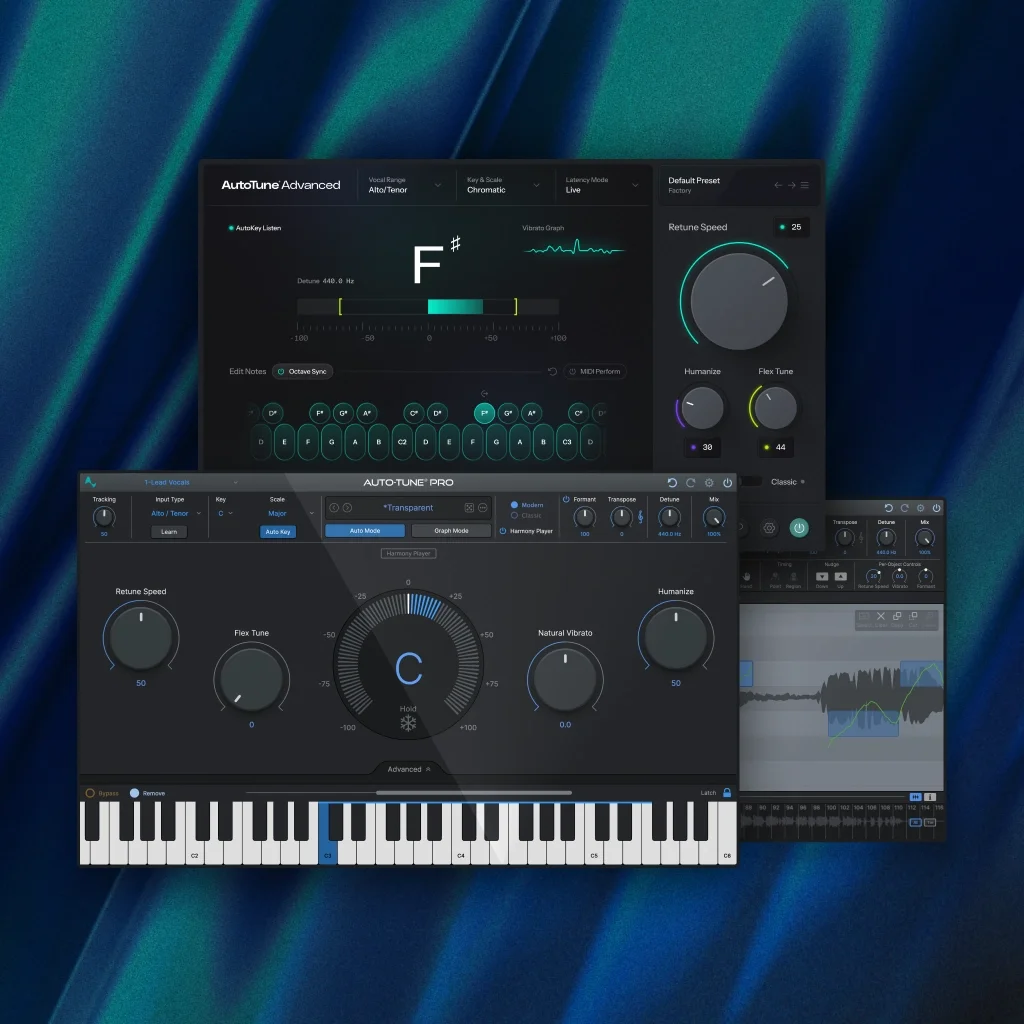1024x1024 pixels.
Task: Reset edited notes with the undo arrow icon
Action: (x=552, y=372)
